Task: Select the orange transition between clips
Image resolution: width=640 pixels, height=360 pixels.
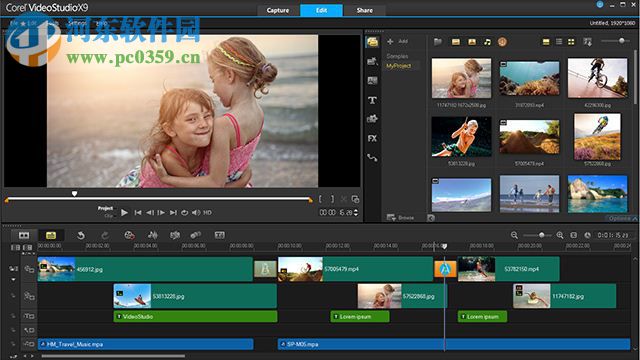Action: point(445,269)
